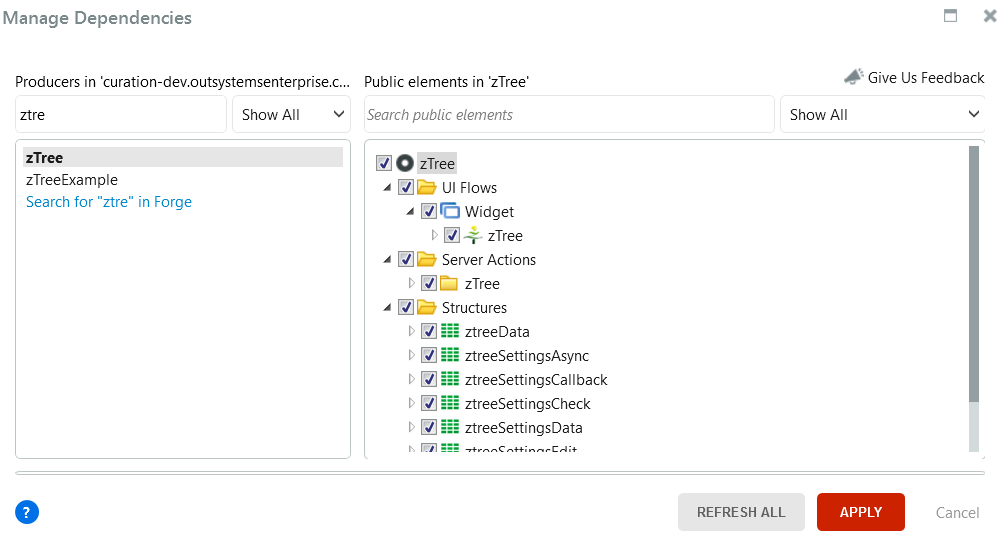Uncheck the ztreeSettingsData checkbox
The width and height of the screenshot is (998, 547).
pos(429,427)
